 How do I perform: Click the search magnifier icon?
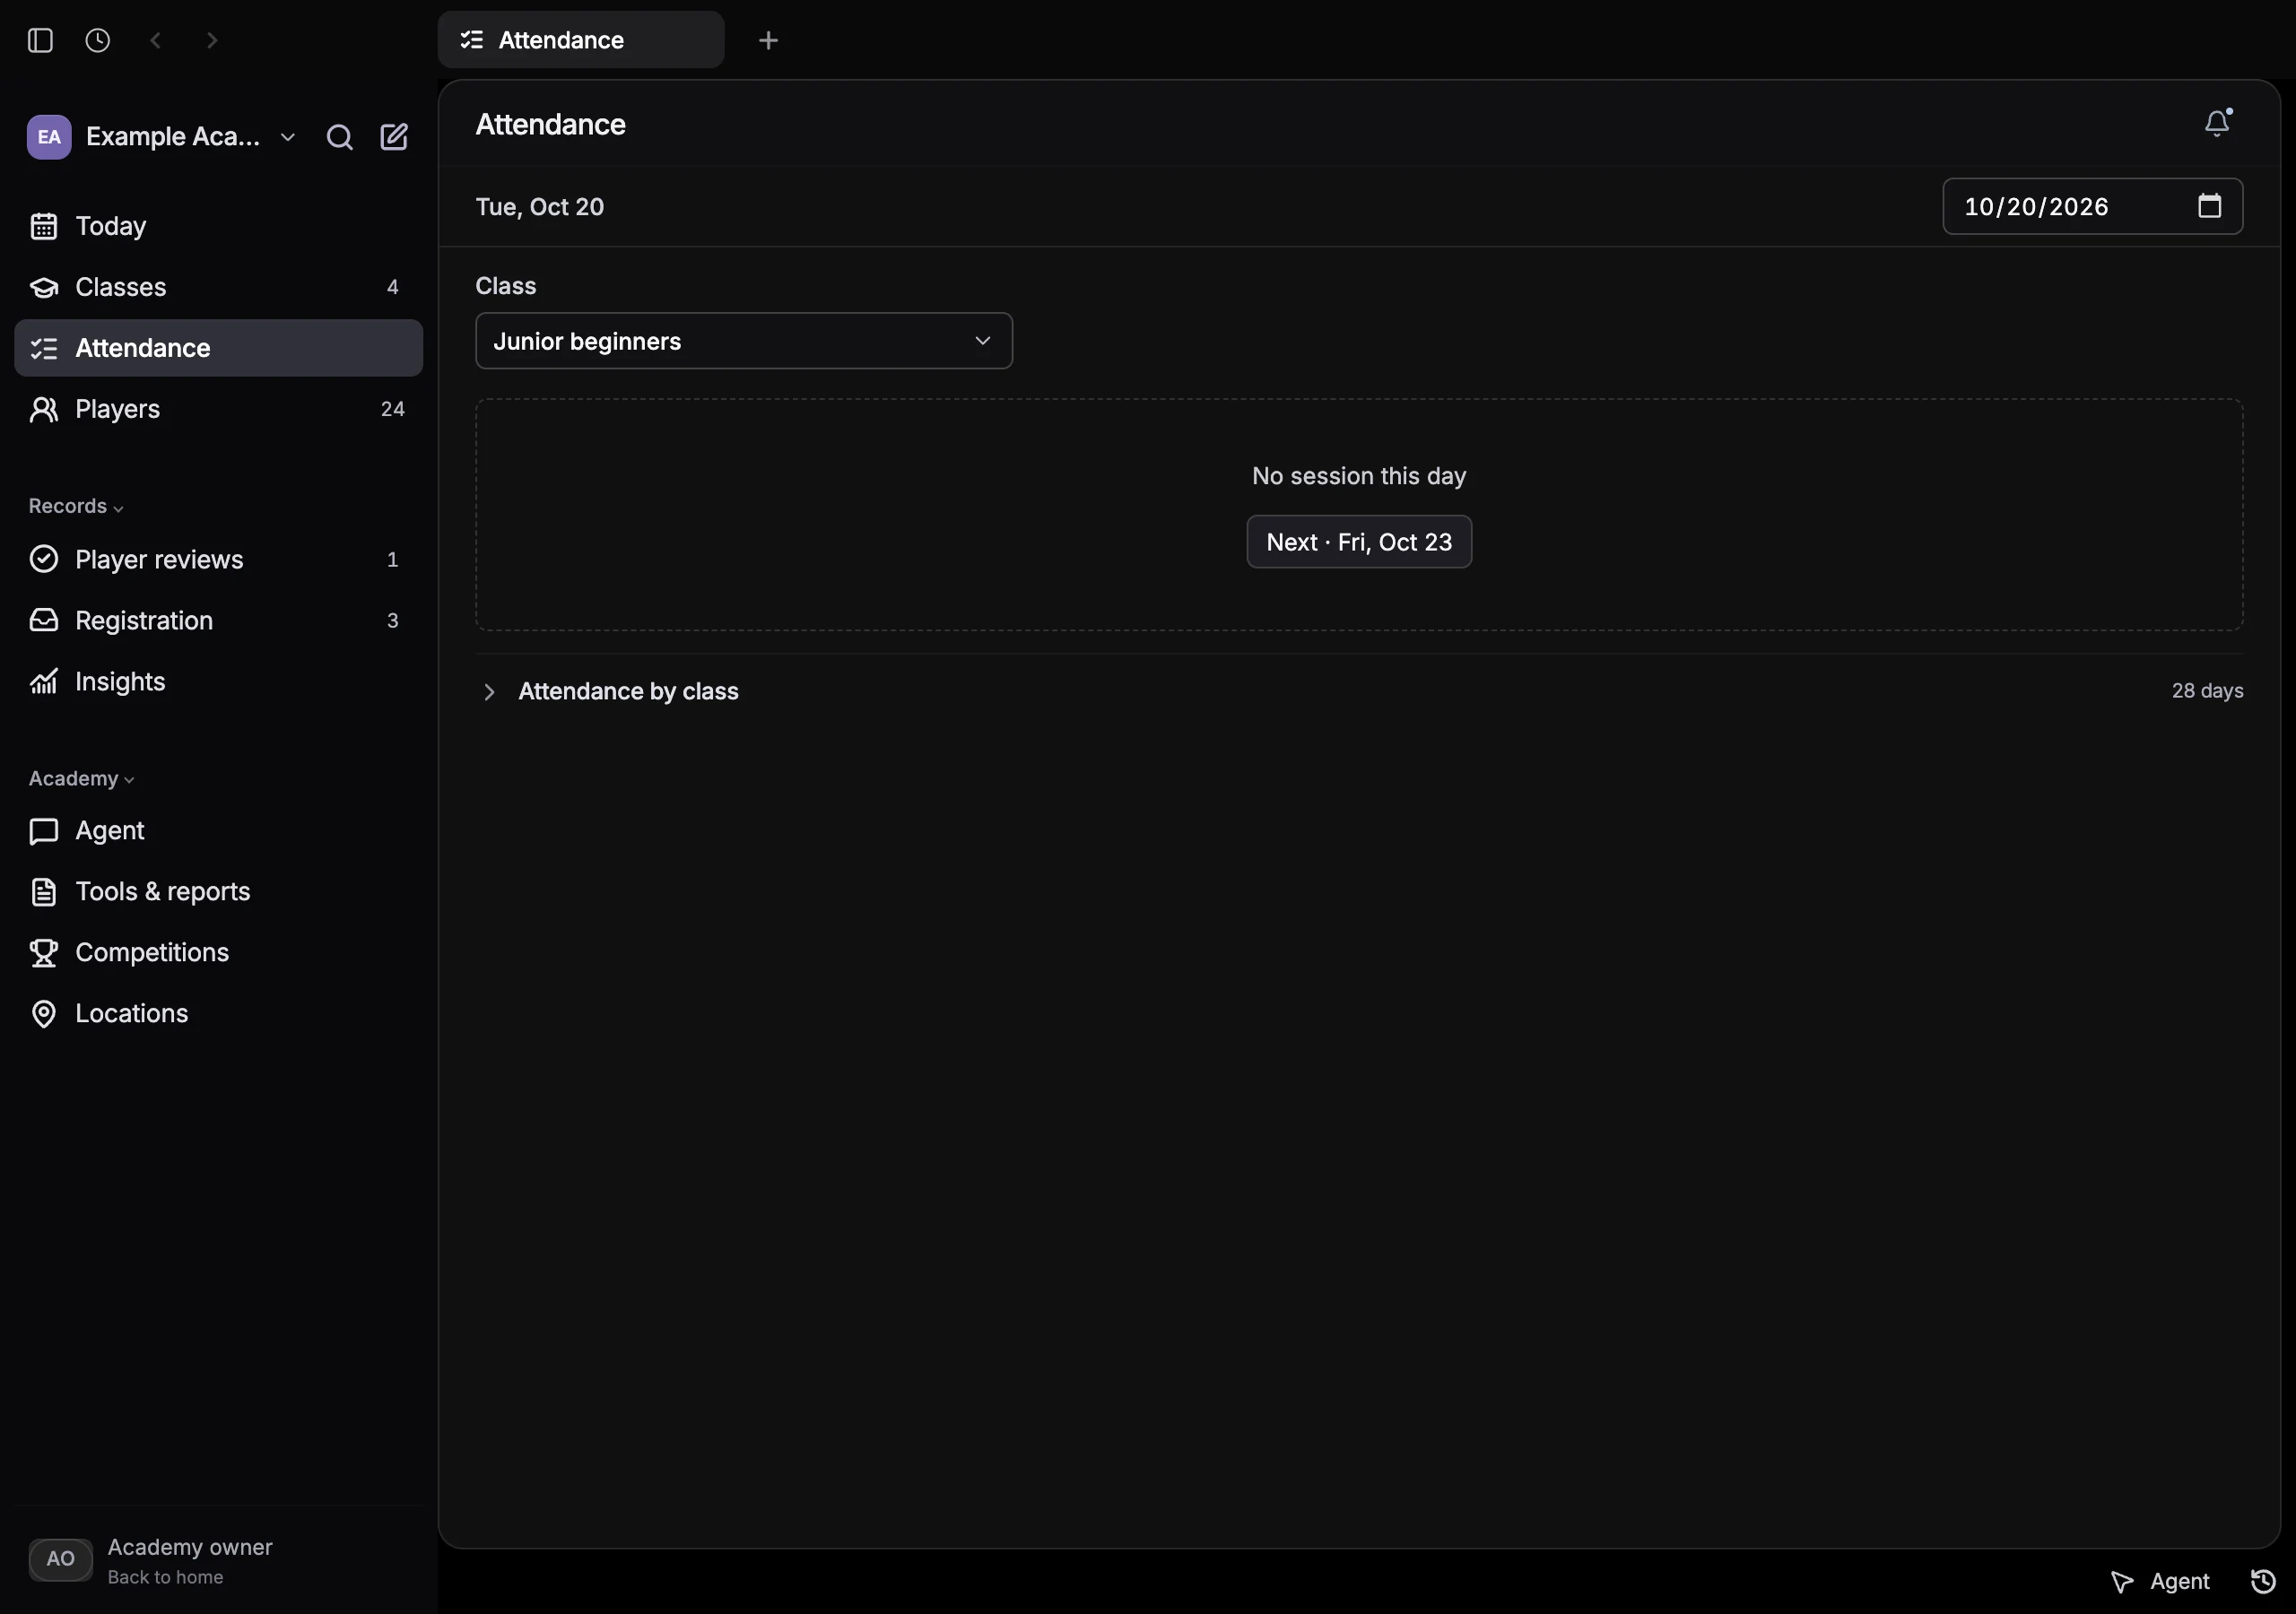340,137
